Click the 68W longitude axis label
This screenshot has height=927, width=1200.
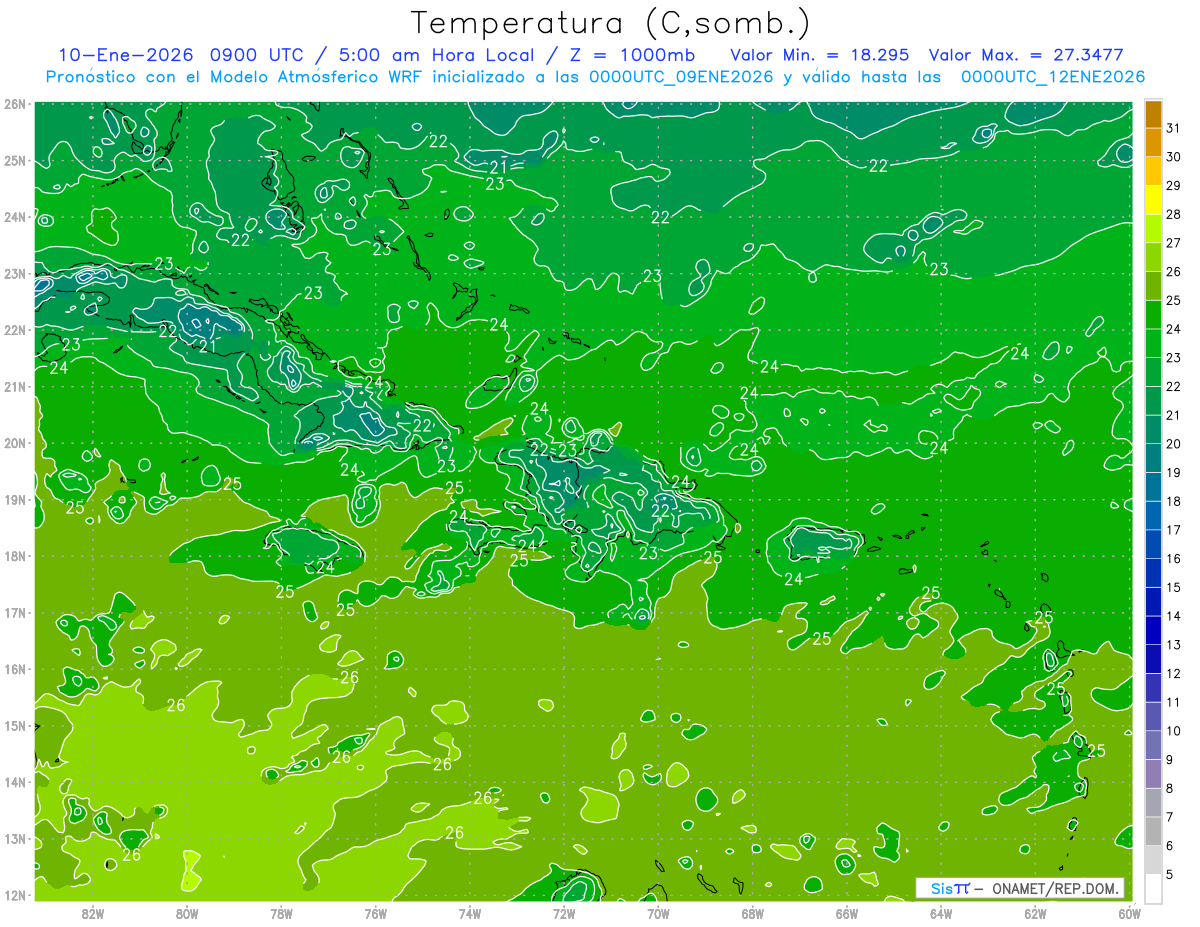pyautogui.click(x=753, y=913)
